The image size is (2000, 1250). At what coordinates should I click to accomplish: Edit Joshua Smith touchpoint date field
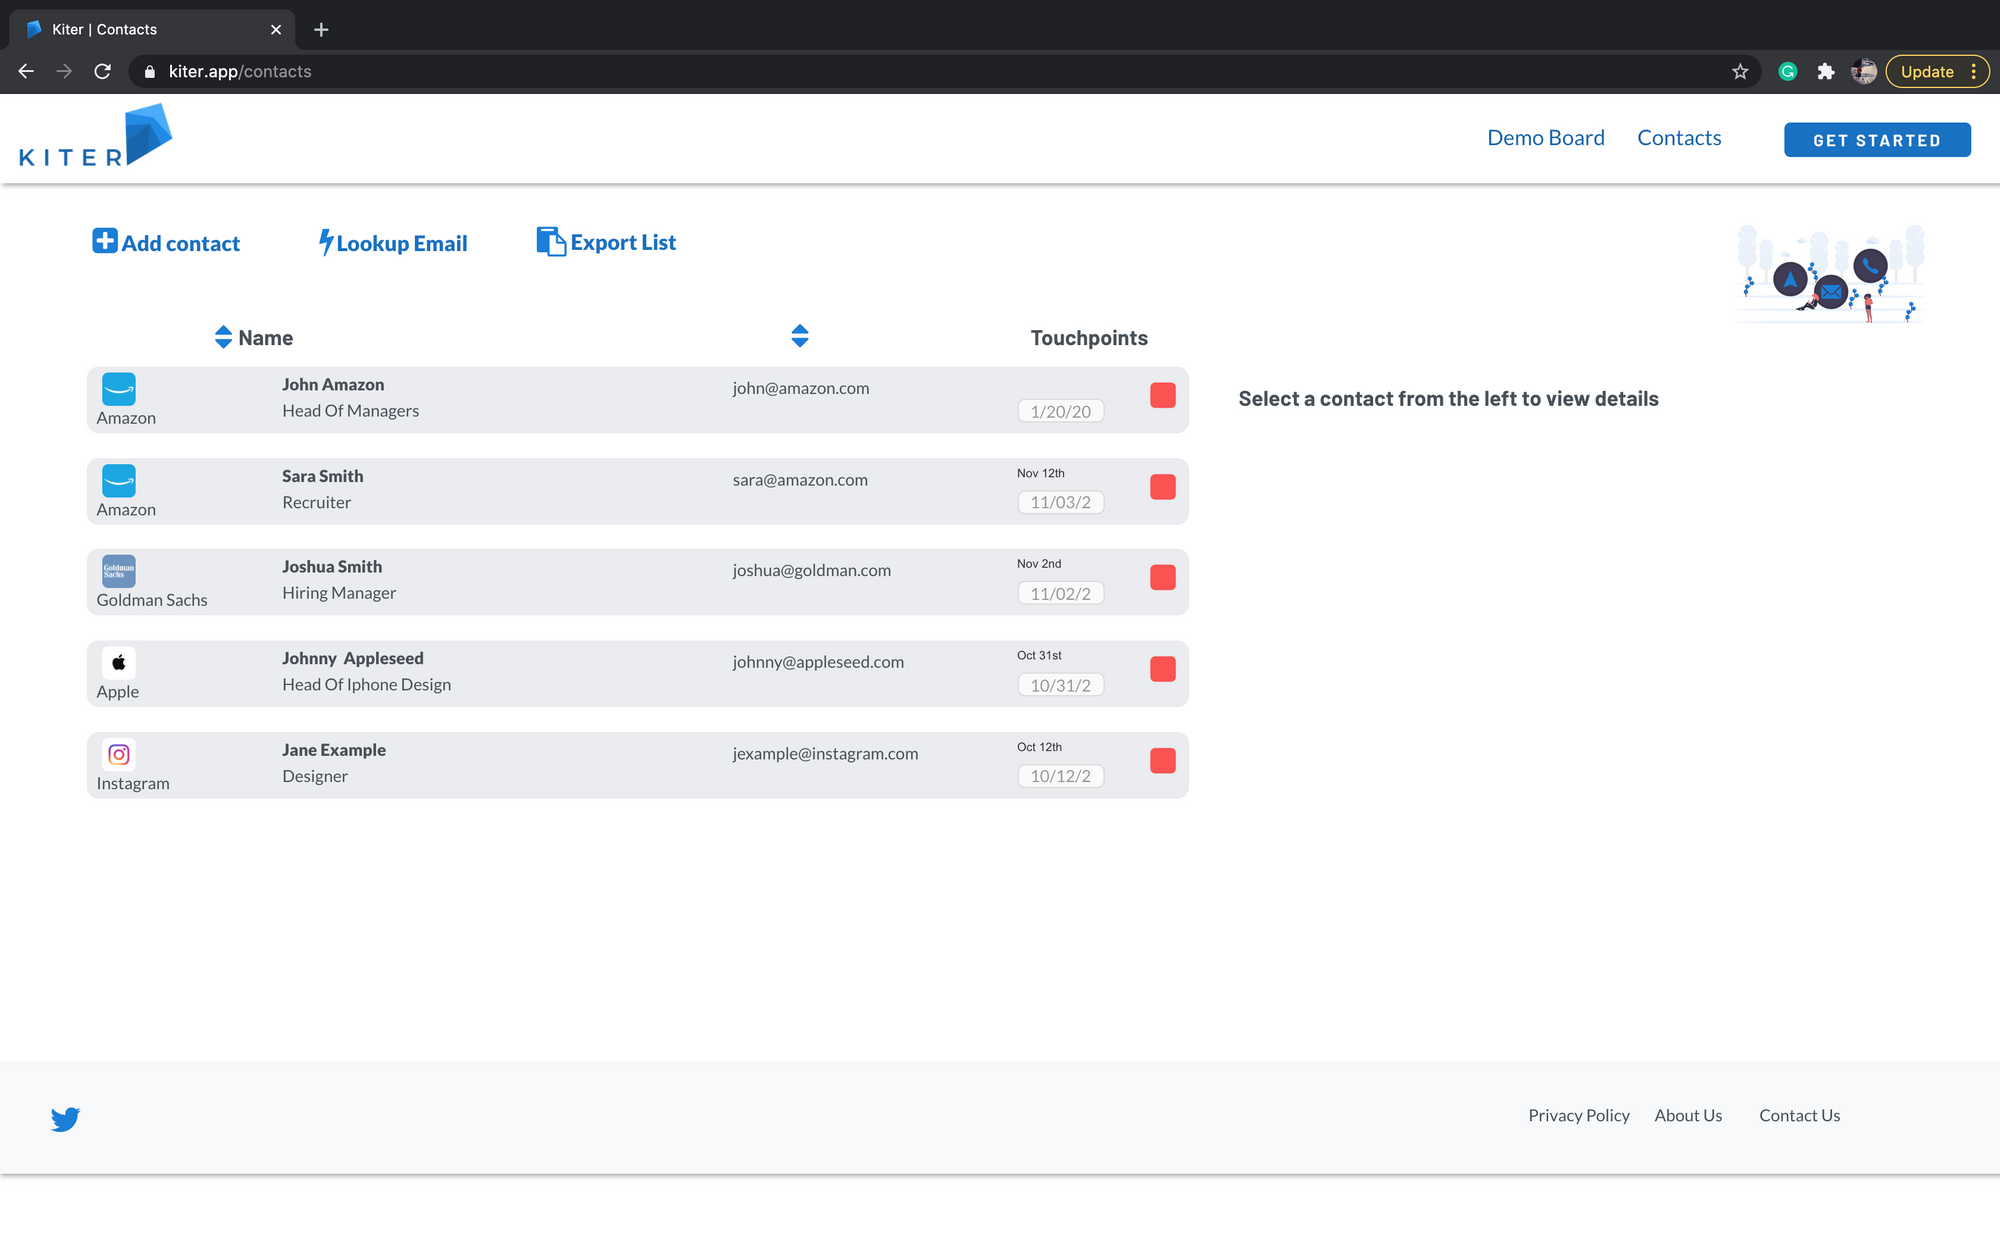[1060, 594]
